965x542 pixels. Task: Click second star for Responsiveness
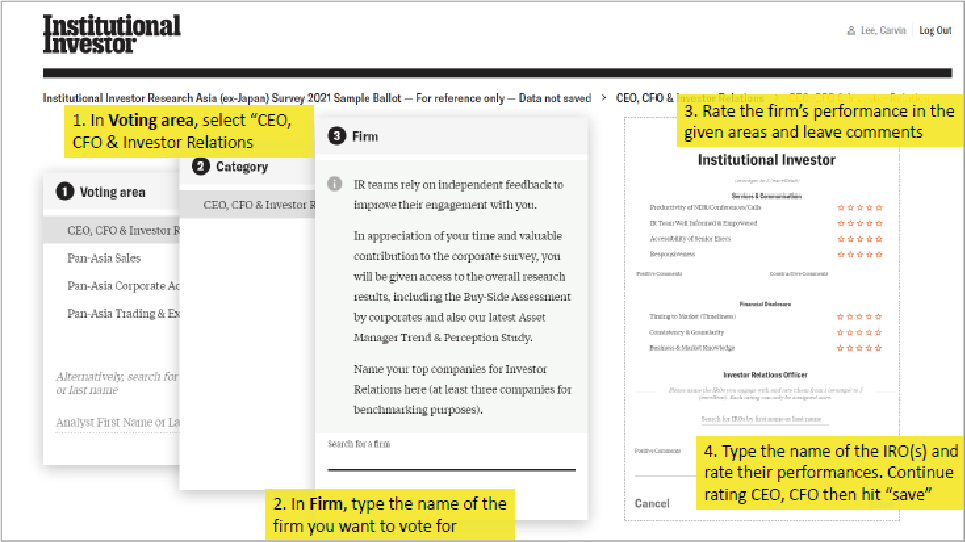point(851,254)
